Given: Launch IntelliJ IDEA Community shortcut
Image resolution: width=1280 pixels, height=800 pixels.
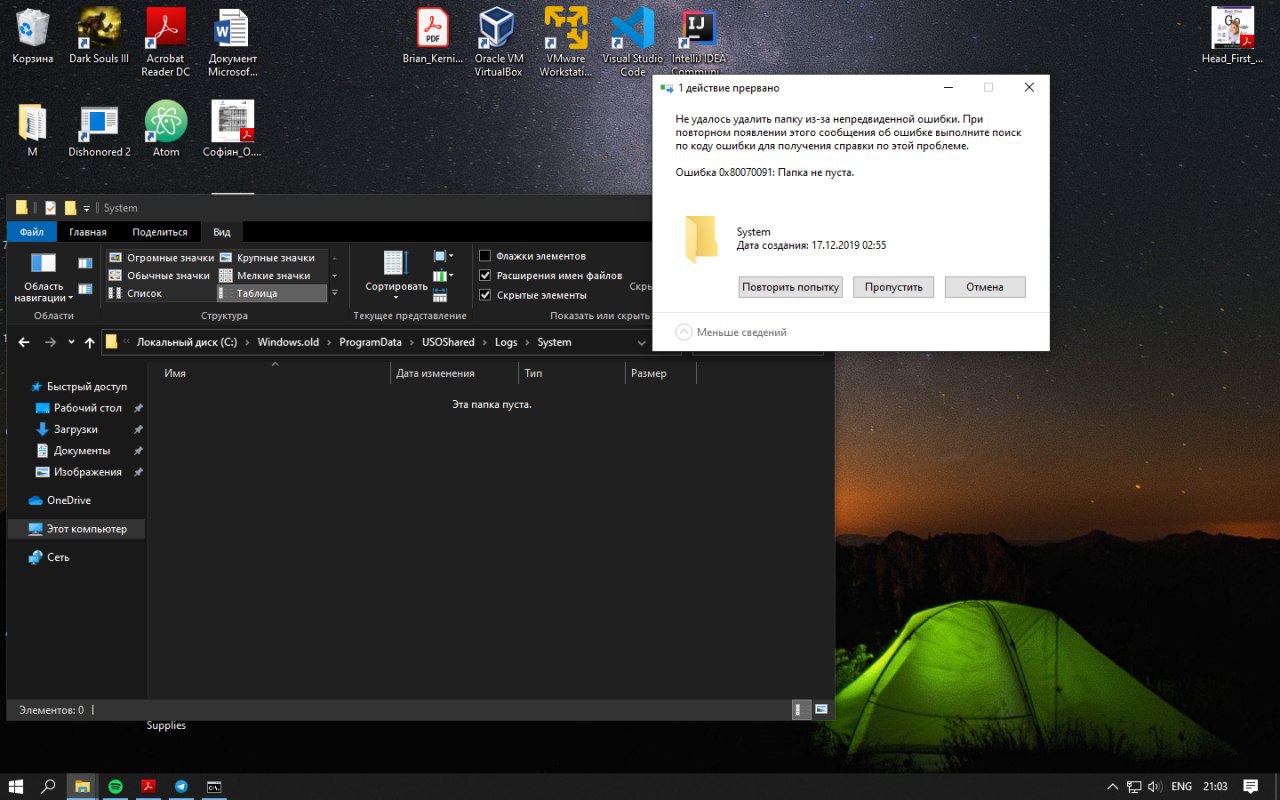Looking at the screenshot, I should [x=699, y=42].
